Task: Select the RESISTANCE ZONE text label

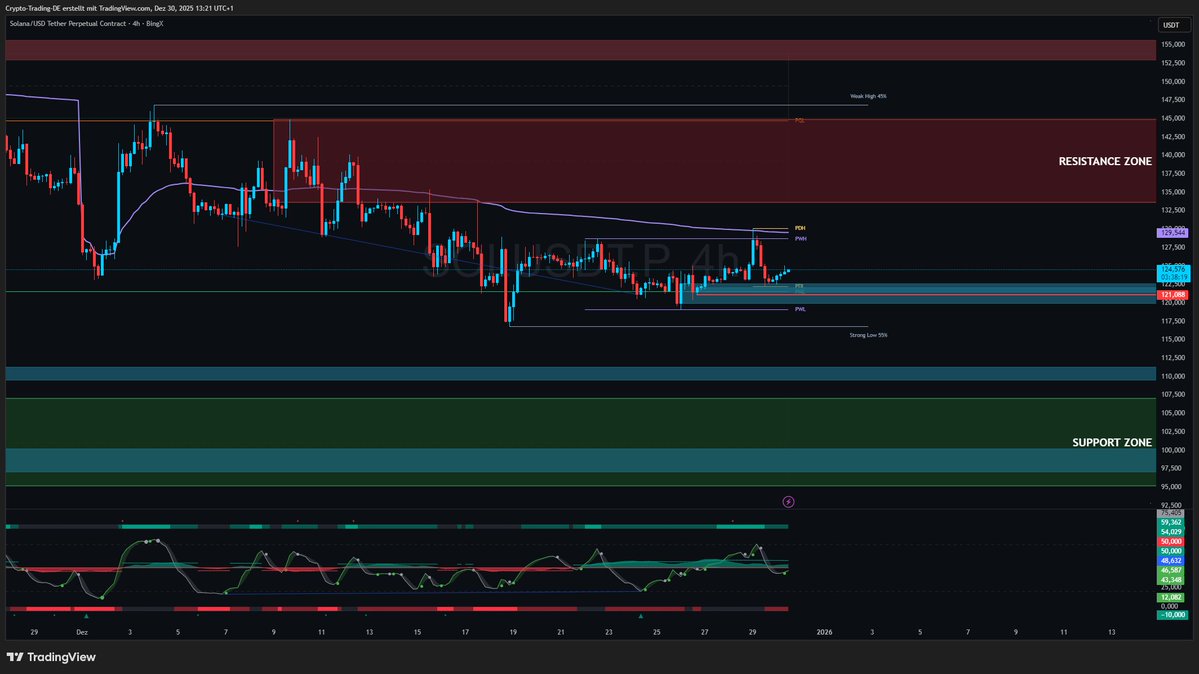Action: coord(1104,161)
